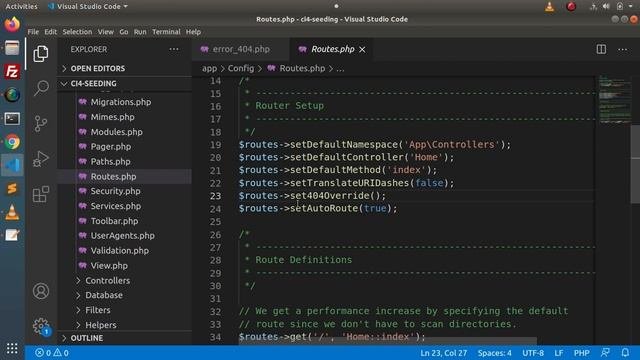
Task: Click the red recording tray indicator
Action: [x=571, y=7]
